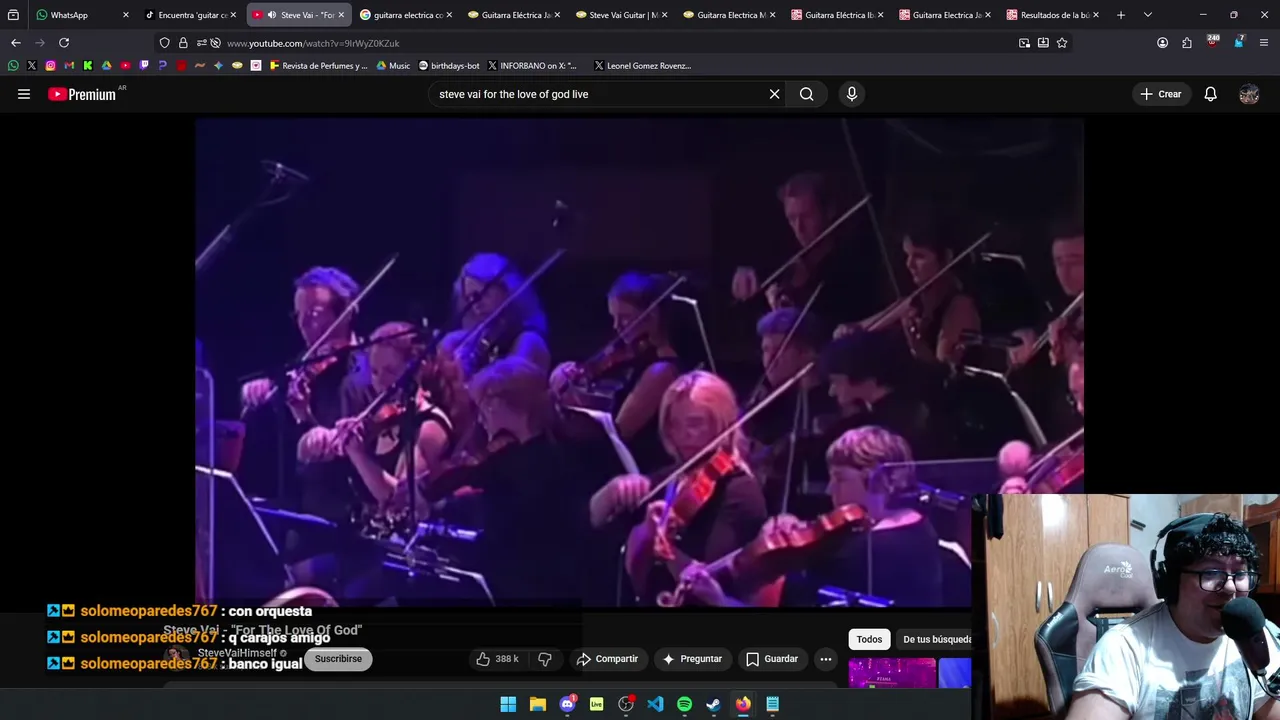Open Steam from the taskbar

(713, 704)
